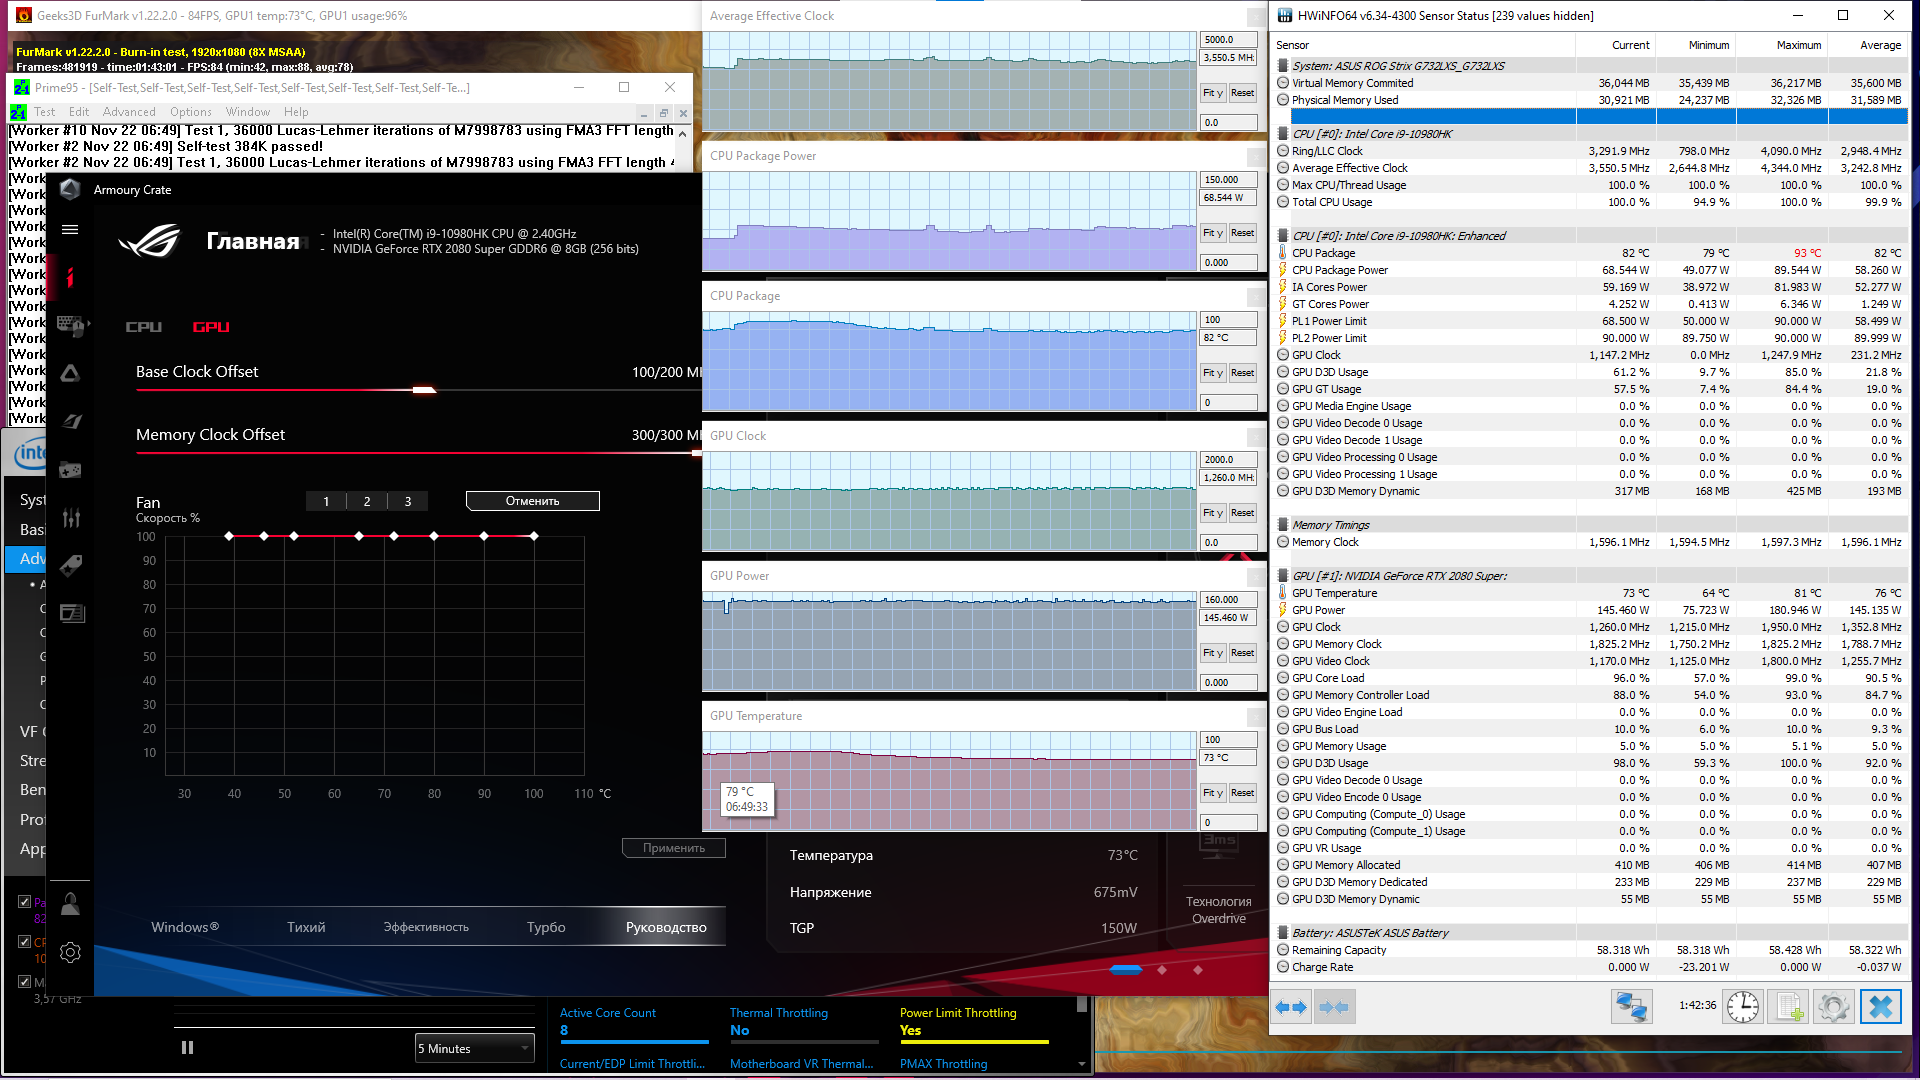This screenshot has height=1080, width=1920.
Task: Toggle the first XTU monitor checkbox
Action: click(x=24, y=901)
